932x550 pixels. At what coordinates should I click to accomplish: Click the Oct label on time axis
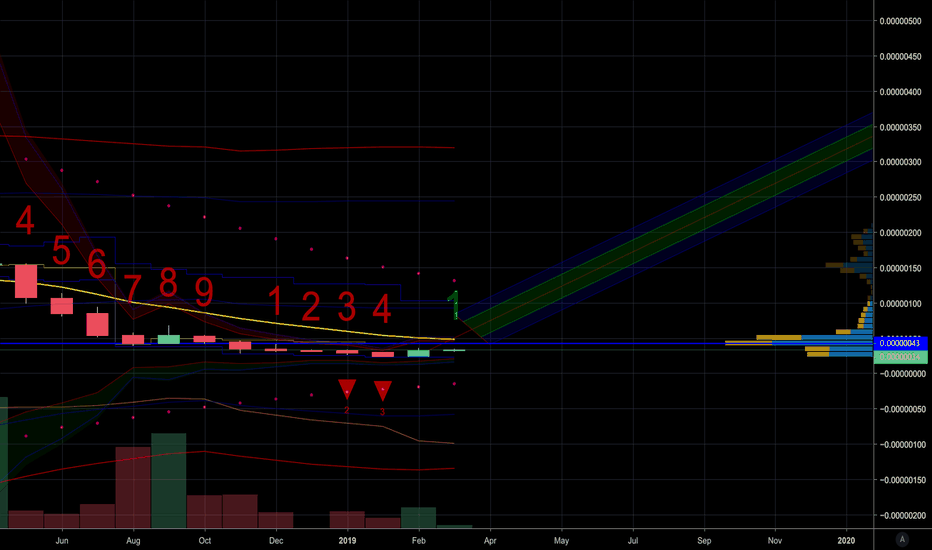[204, 540]
